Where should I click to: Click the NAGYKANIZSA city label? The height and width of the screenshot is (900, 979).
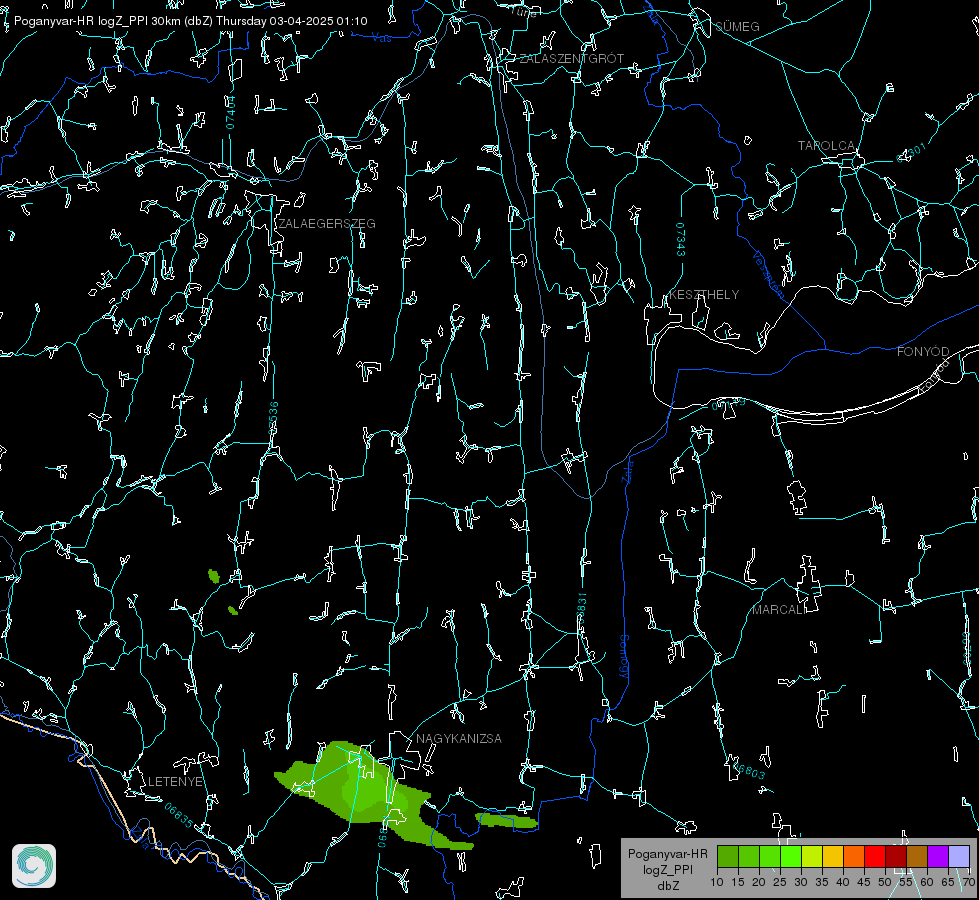pos(459,739)
